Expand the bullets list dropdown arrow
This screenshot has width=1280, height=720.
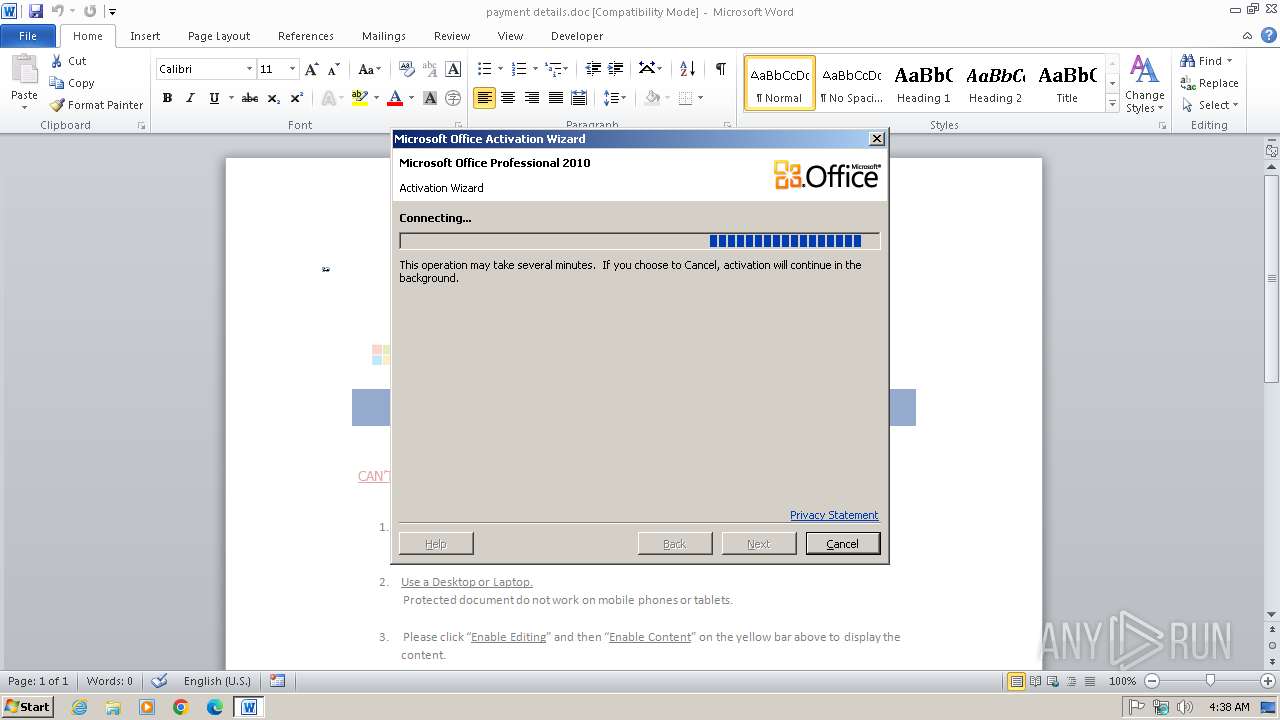[501, 69]
